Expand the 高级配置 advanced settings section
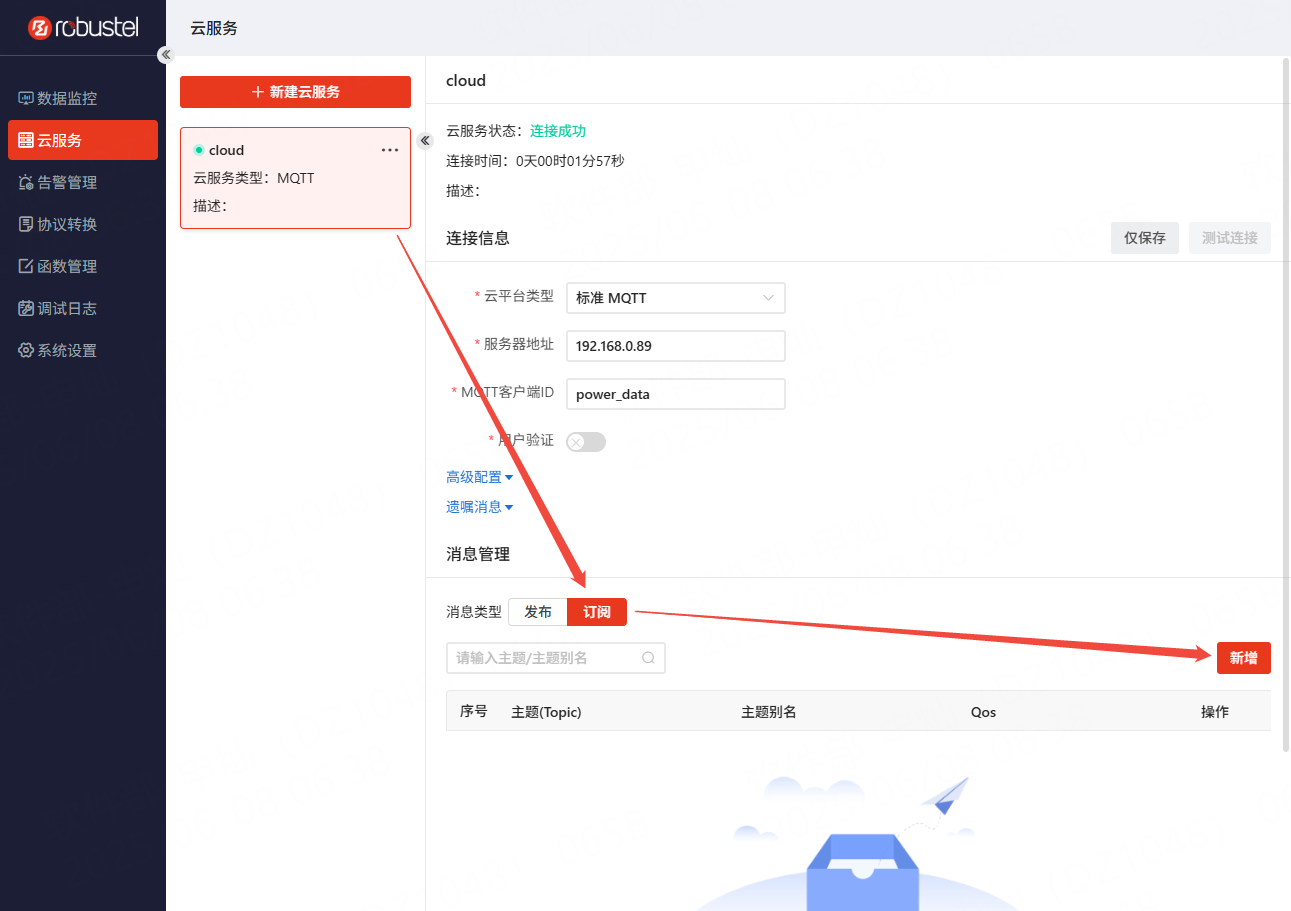Image resolution: width=1291 pixels, height=911 pixels. (479, 478)
